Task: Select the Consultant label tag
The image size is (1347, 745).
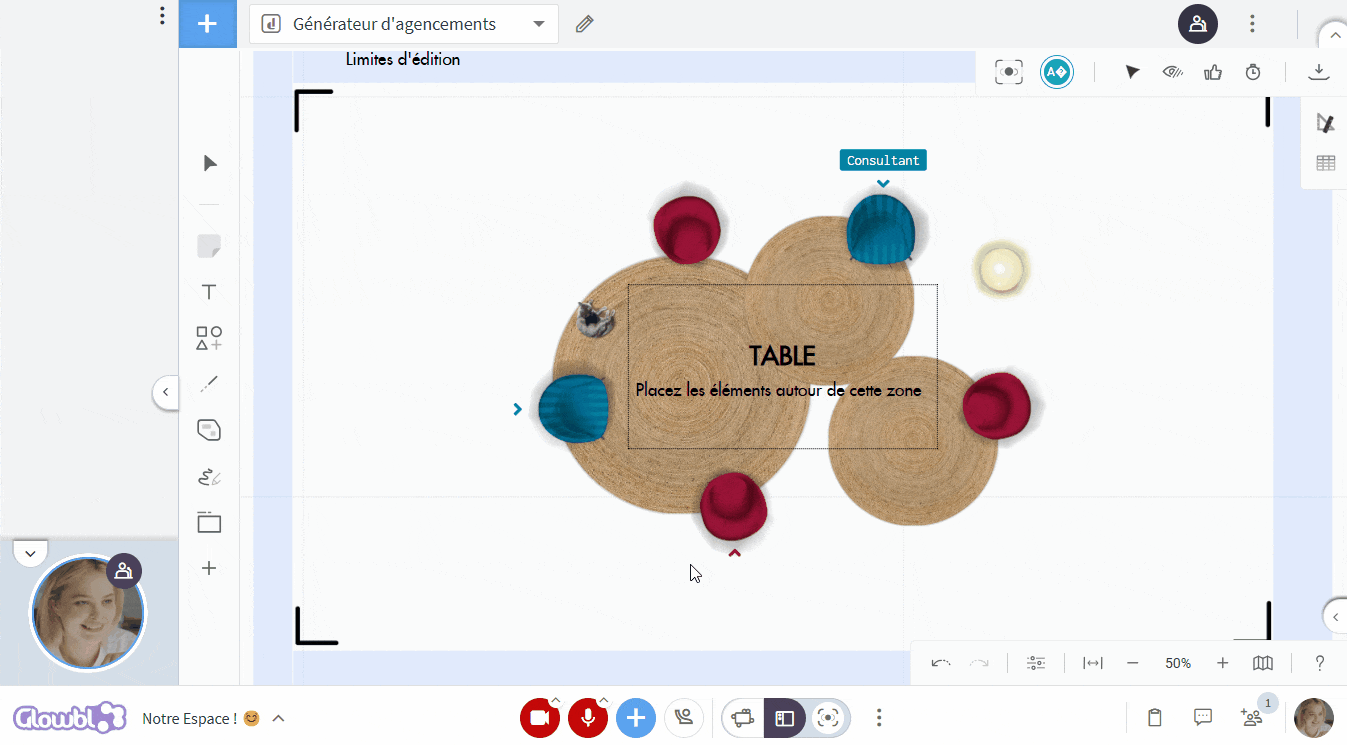Action: pos(883,160)
